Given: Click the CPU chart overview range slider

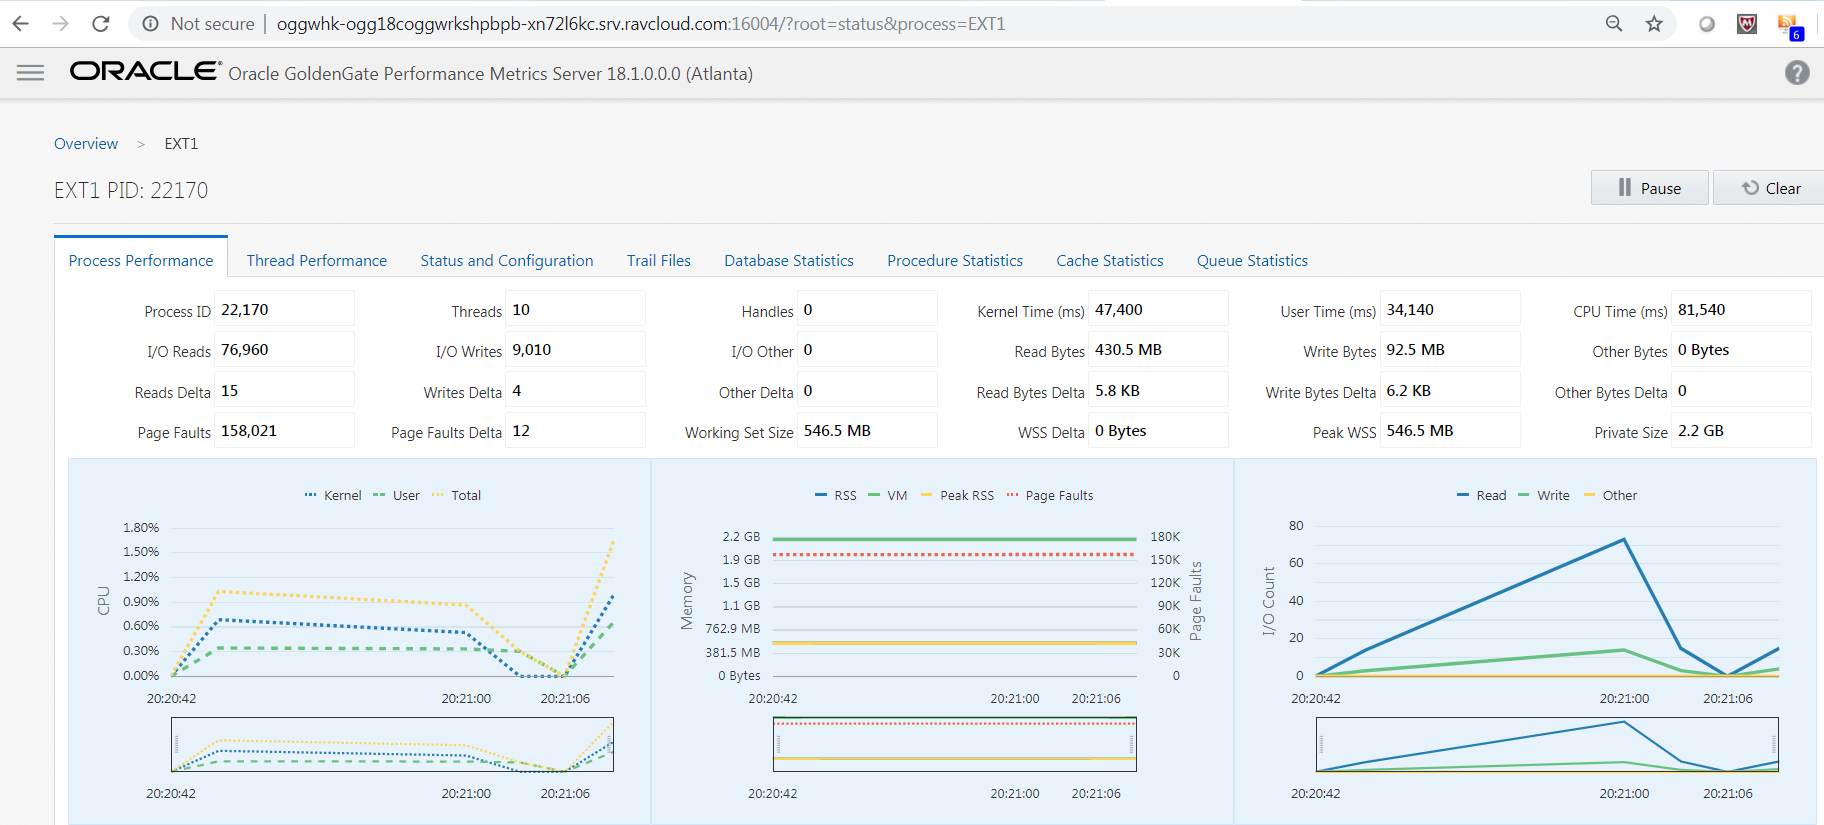Looking at the screenshot, I should click(x=392, y=744).
